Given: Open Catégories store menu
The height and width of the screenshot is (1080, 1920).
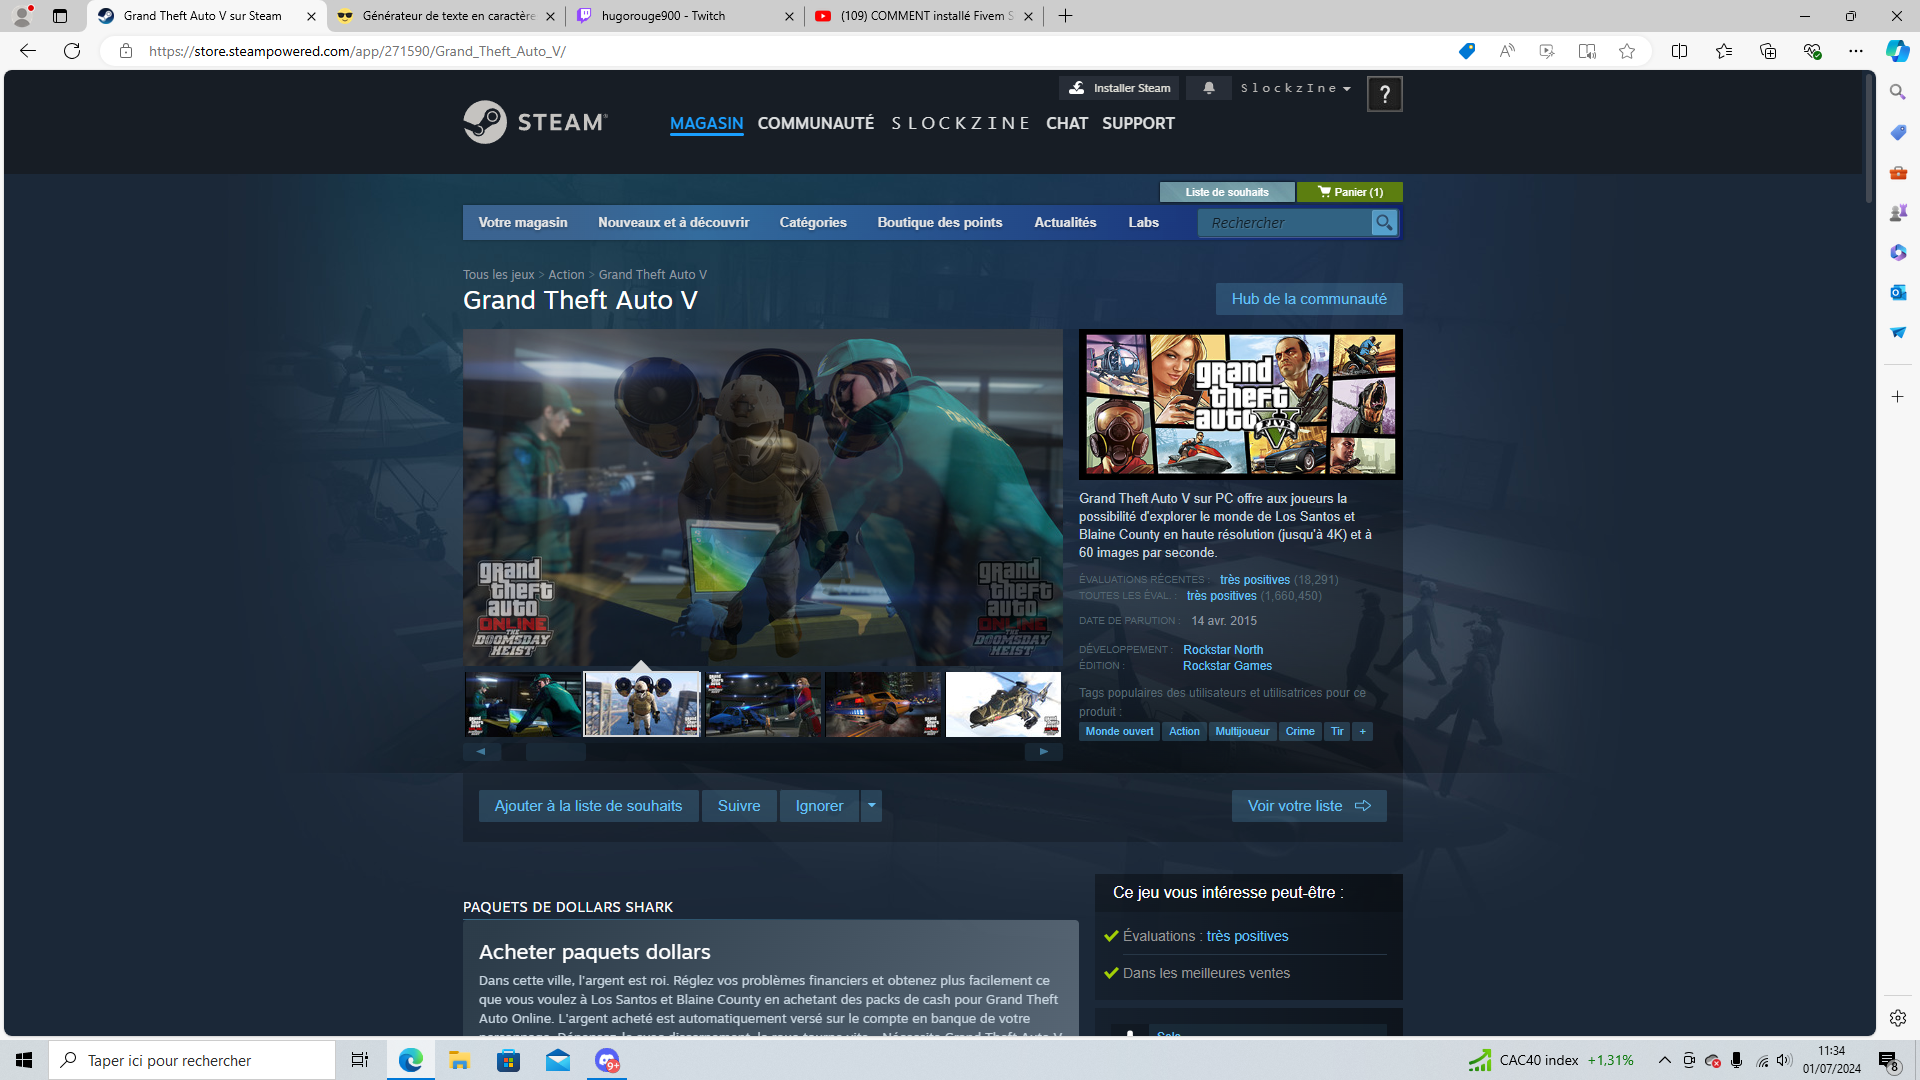Looking at the screenshot, I should click(813, 223).
